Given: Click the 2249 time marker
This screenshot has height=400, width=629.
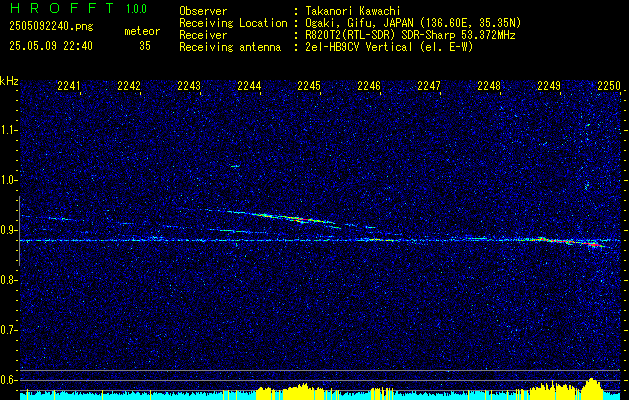Looking at the screenshot, I should click(x=549, y=86).
